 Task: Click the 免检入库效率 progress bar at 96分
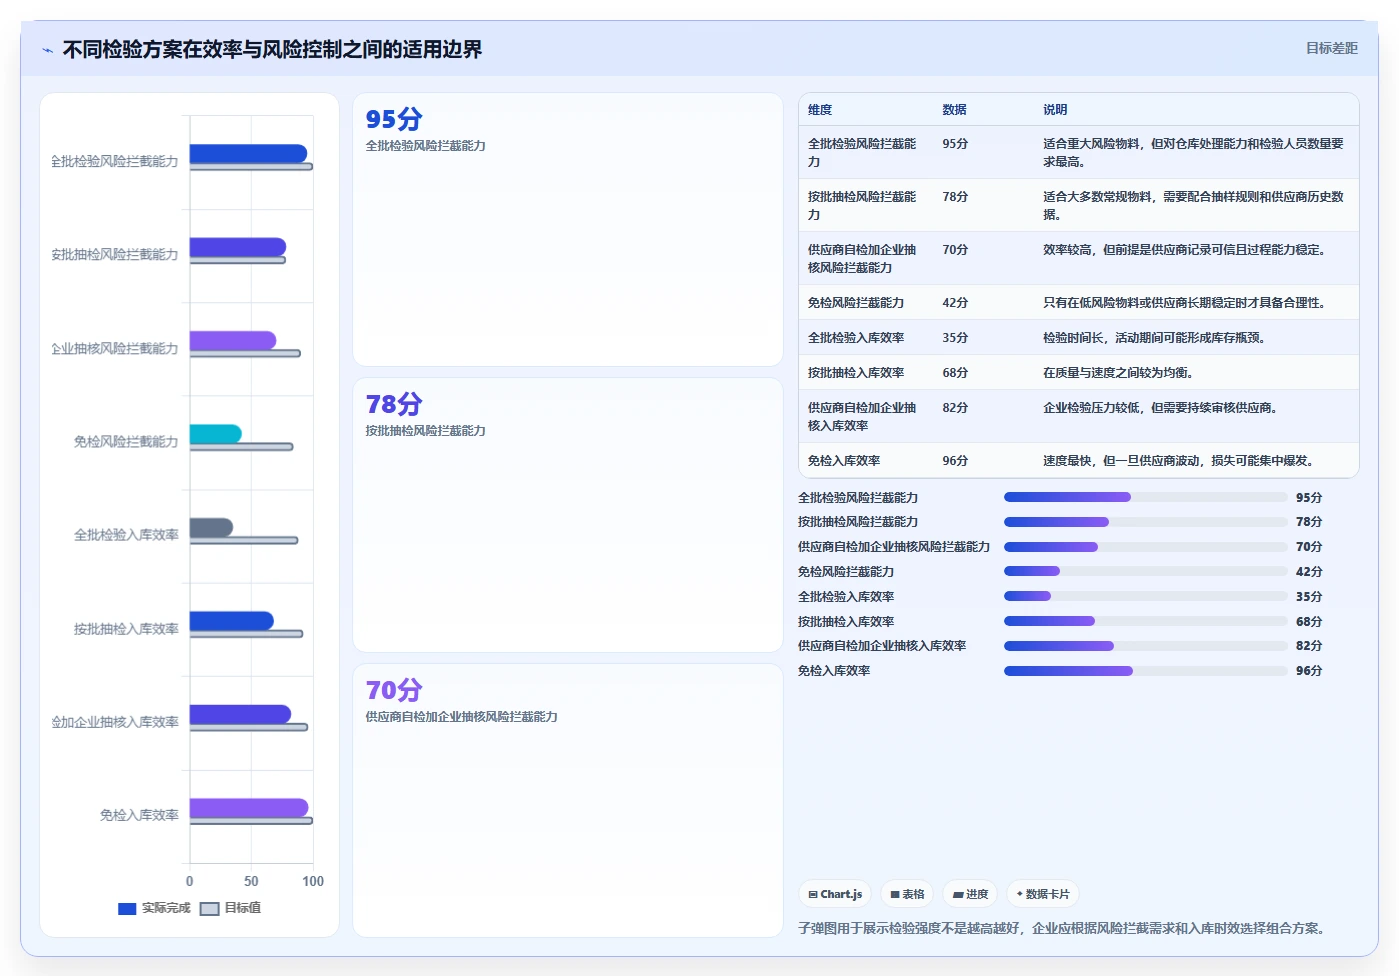point(1146,671)
